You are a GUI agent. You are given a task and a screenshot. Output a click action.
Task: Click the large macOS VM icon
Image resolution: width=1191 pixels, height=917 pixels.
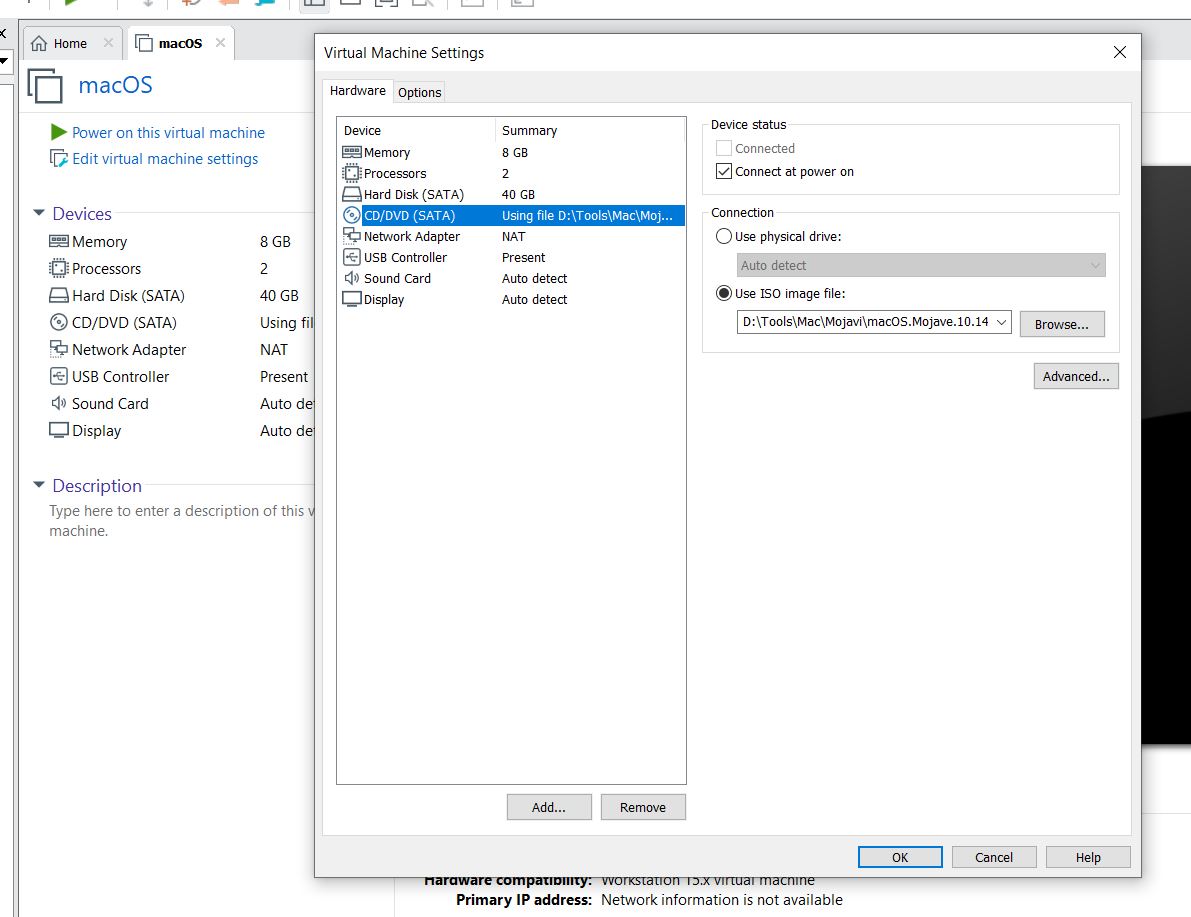[45, 85]
